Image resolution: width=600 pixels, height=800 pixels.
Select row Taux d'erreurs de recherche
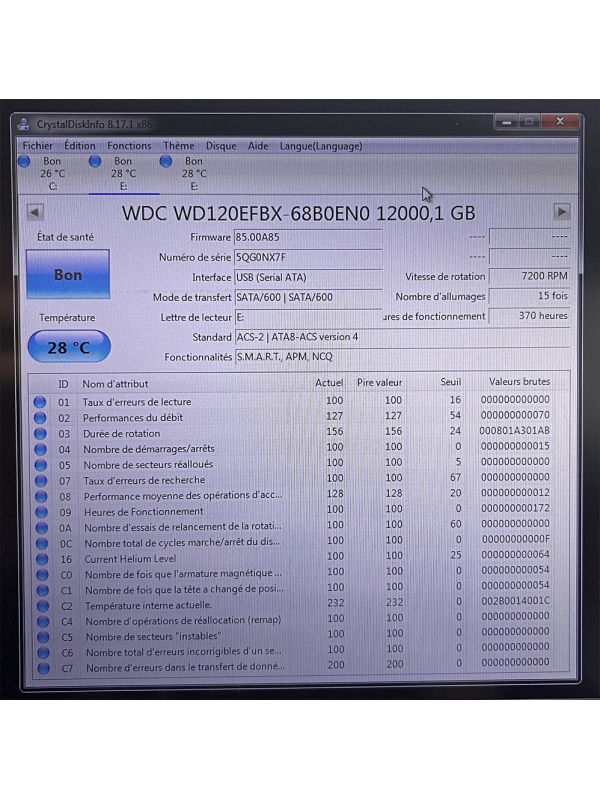(x=300, y=479)
